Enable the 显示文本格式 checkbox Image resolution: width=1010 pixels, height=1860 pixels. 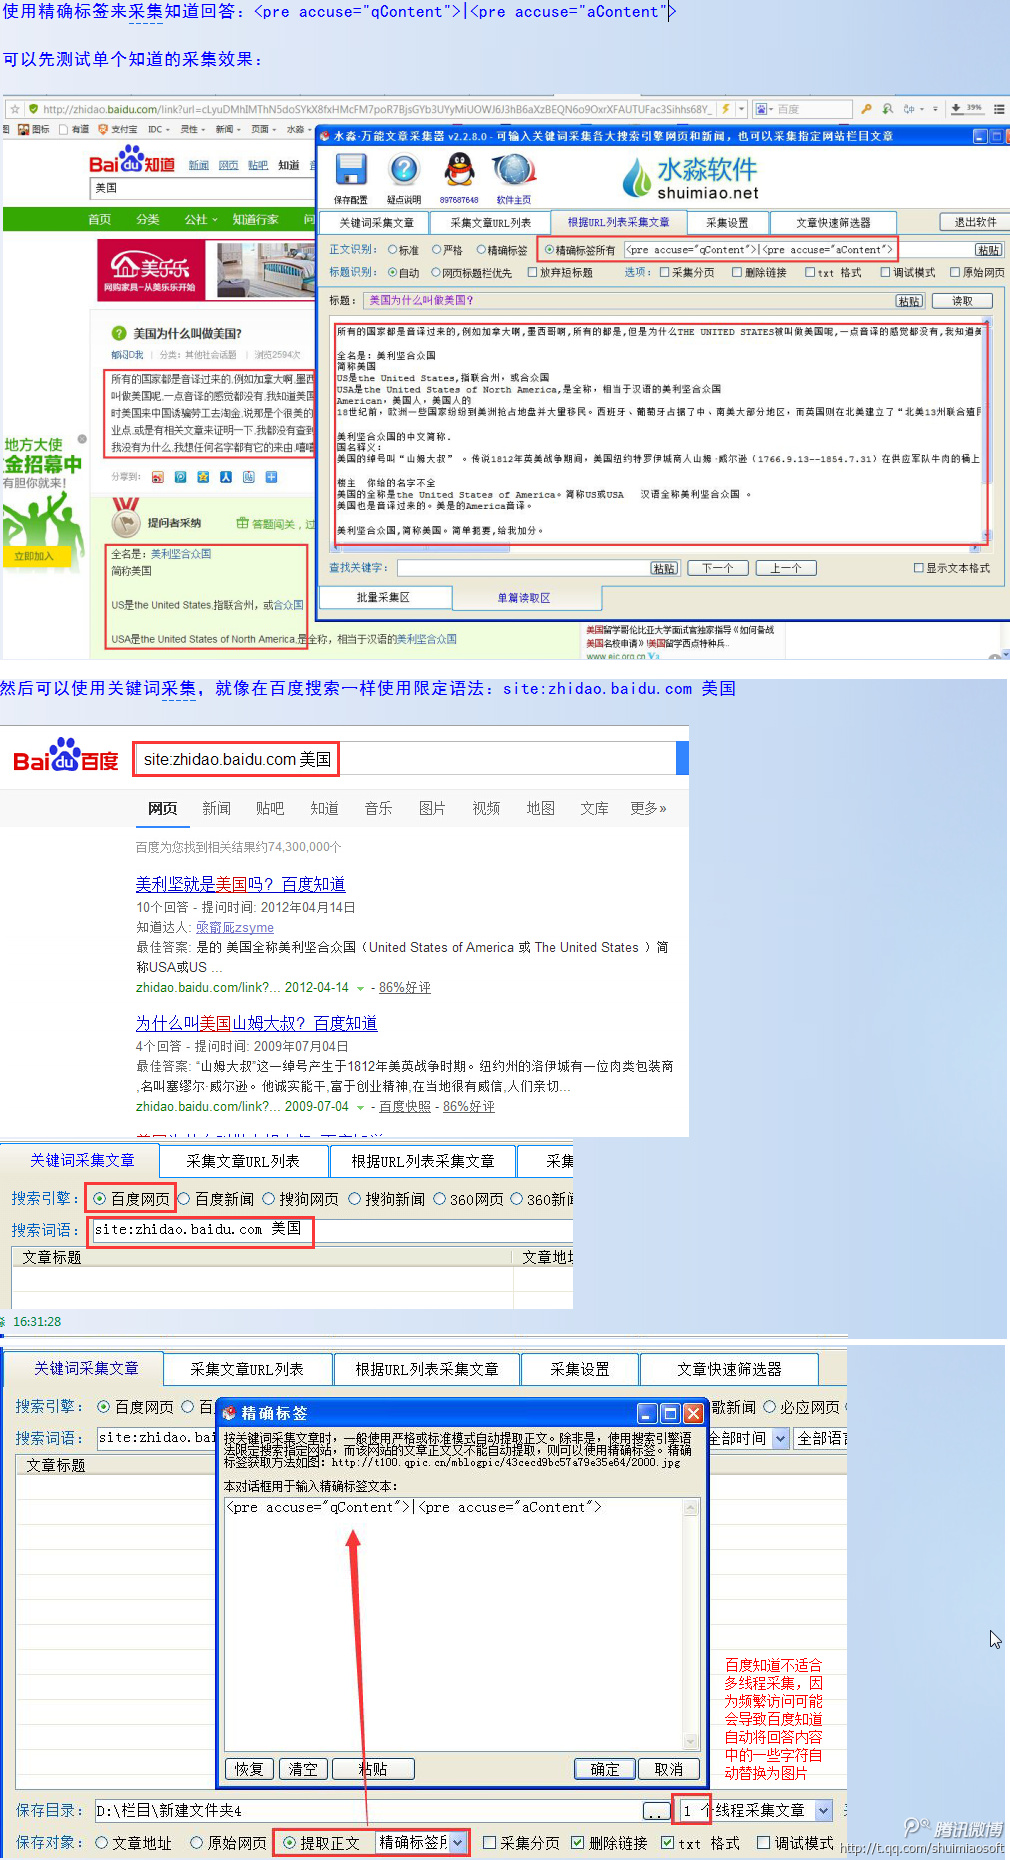[918, 568]
